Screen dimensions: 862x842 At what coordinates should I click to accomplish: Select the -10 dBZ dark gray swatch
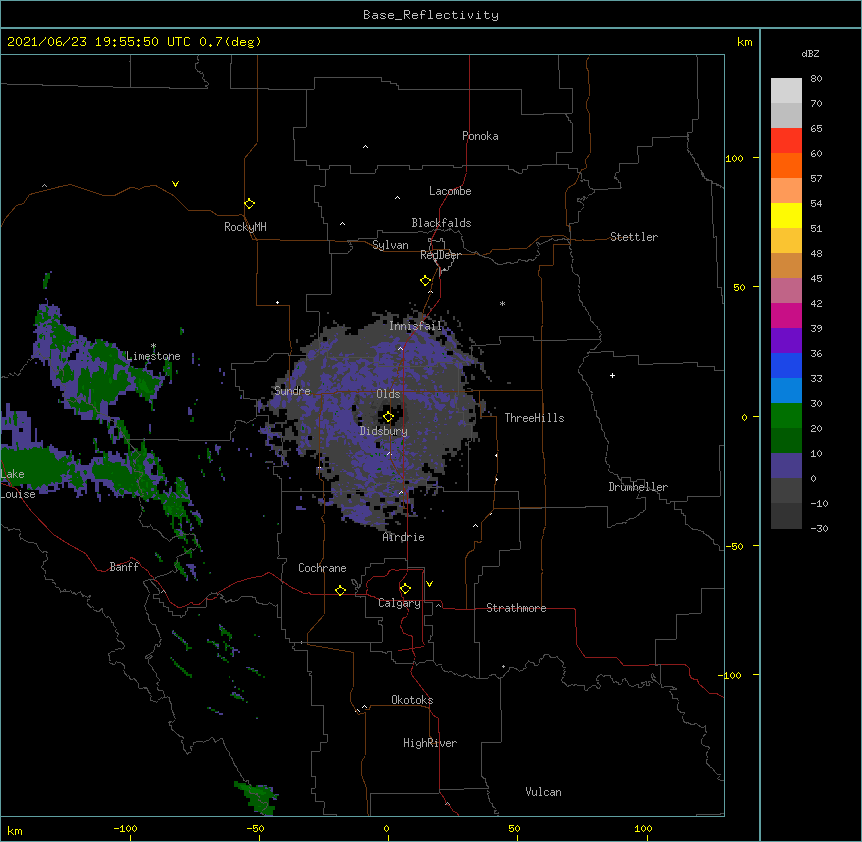pos(786,516)
